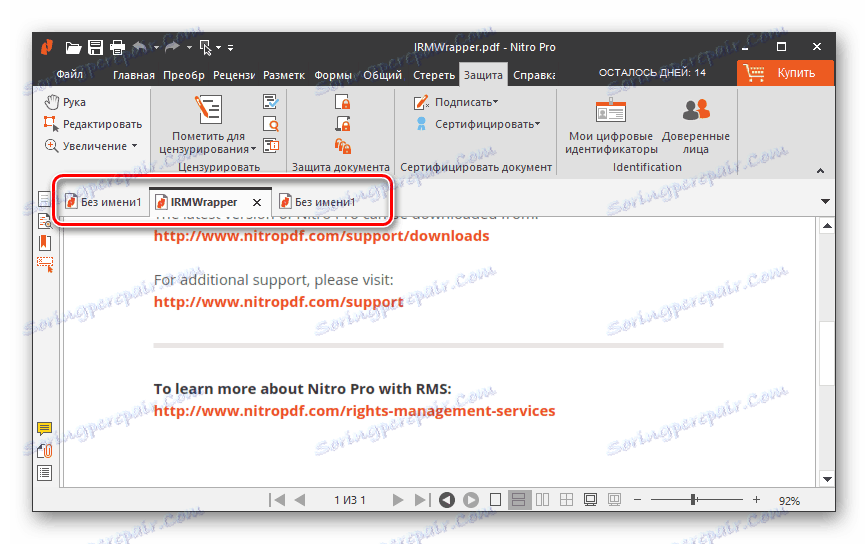
Task: Open Доверенные лица contacts
Action: click(696, 126)
